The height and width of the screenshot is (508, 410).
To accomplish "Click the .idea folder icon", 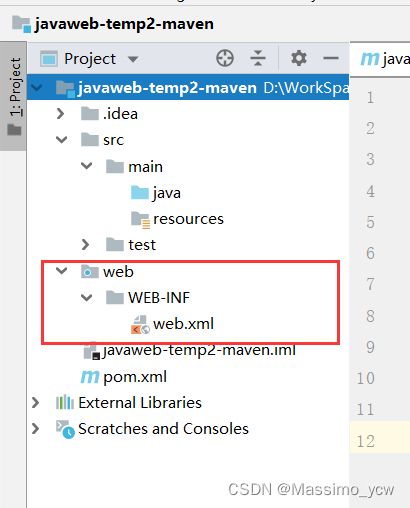I will pos(90,113).
